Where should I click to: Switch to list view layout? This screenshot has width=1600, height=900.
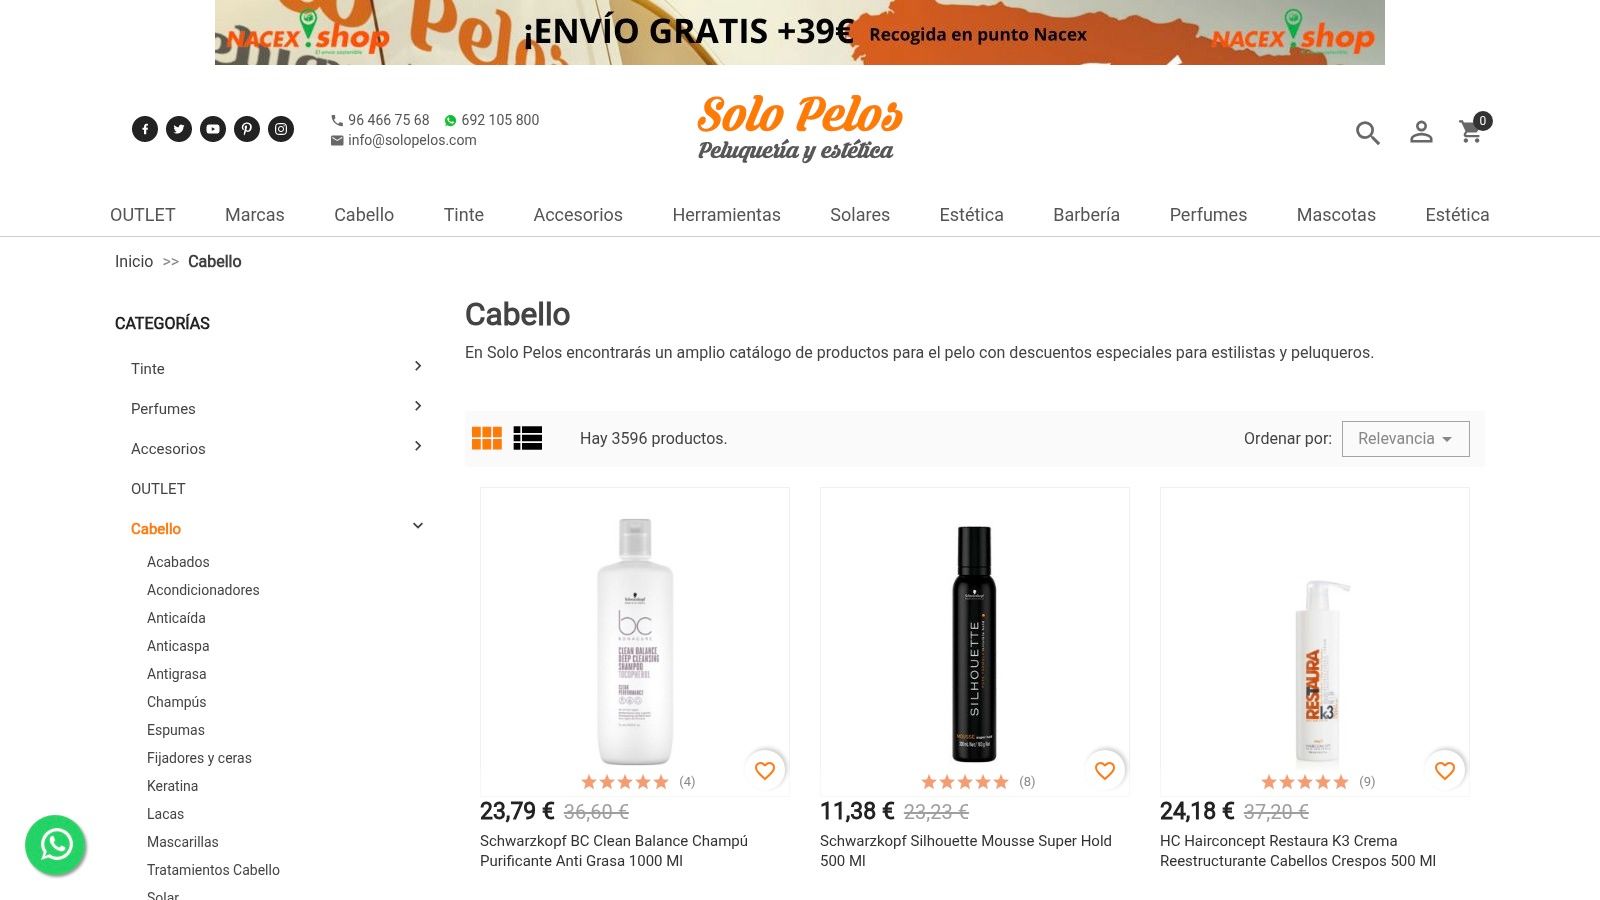[528, 438]
